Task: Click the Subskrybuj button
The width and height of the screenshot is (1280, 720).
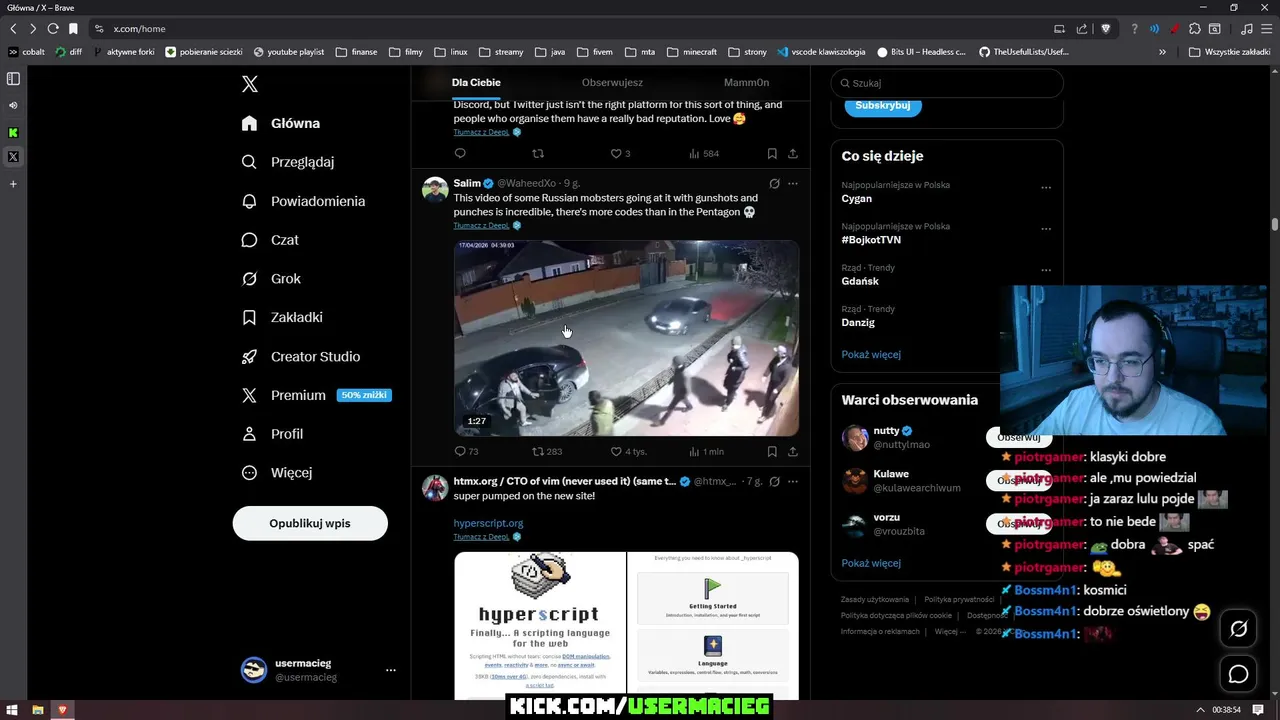Action: click(883, 106)
